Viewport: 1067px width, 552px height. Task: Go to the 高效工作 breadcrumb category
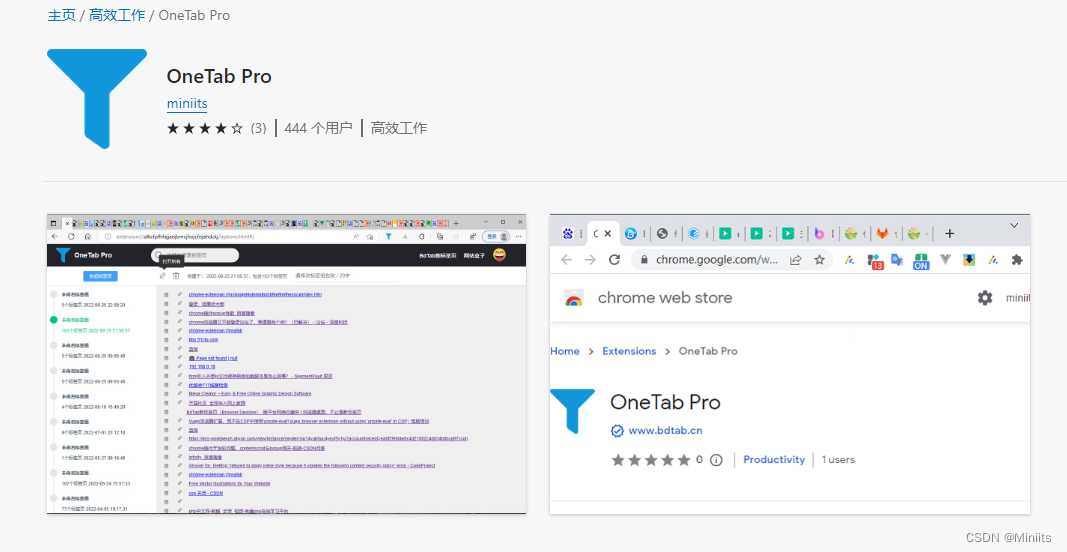(x=117, y=15)
